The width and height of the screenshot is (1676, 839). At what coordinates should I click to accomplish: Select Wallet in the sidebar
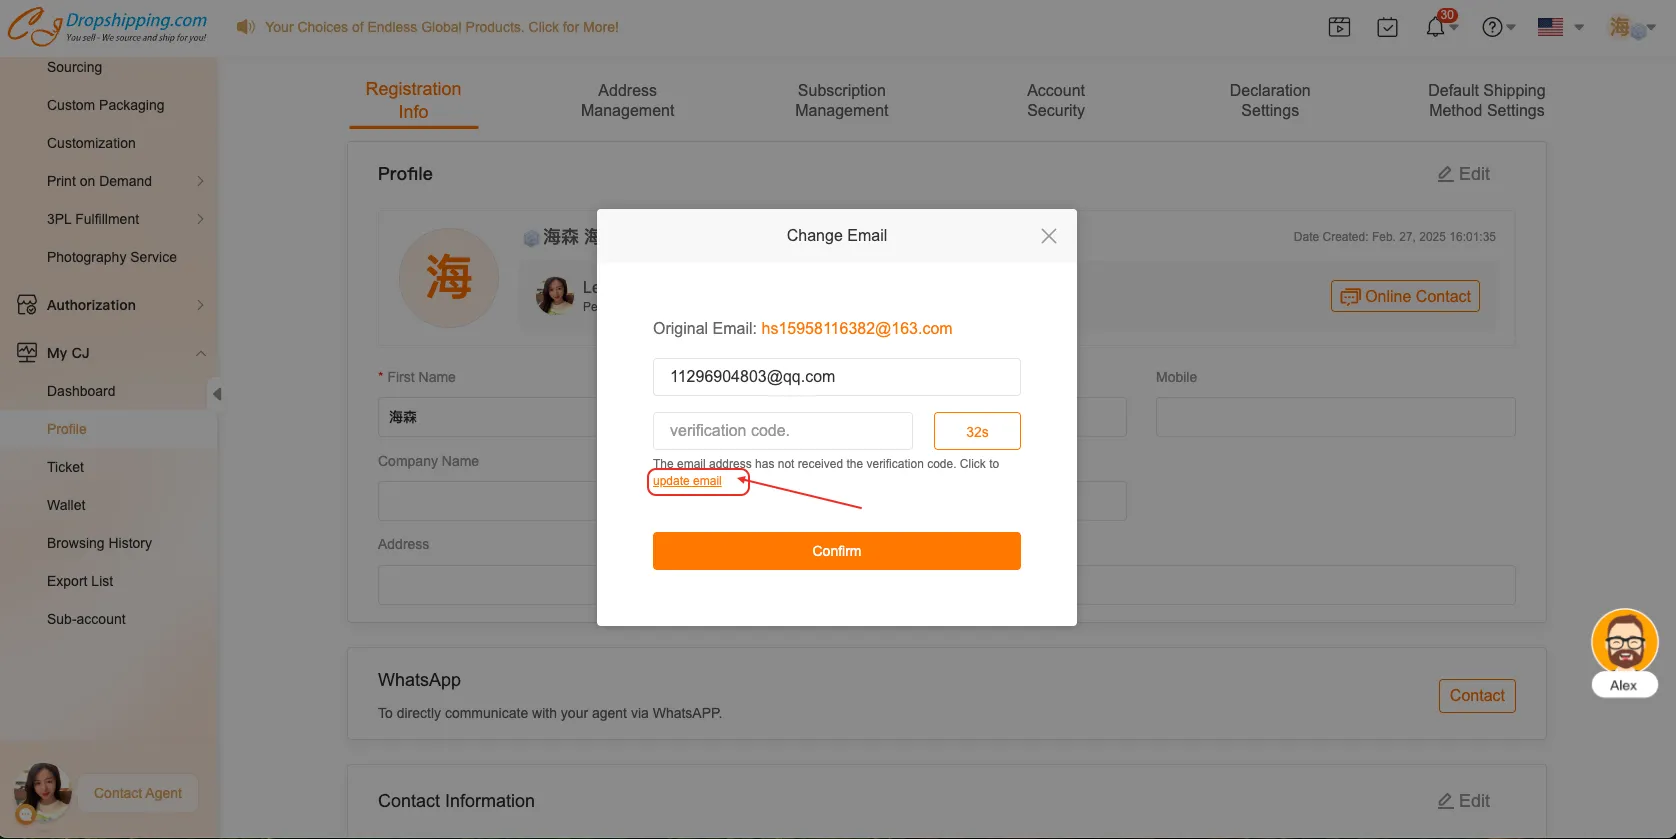[66, 505]
